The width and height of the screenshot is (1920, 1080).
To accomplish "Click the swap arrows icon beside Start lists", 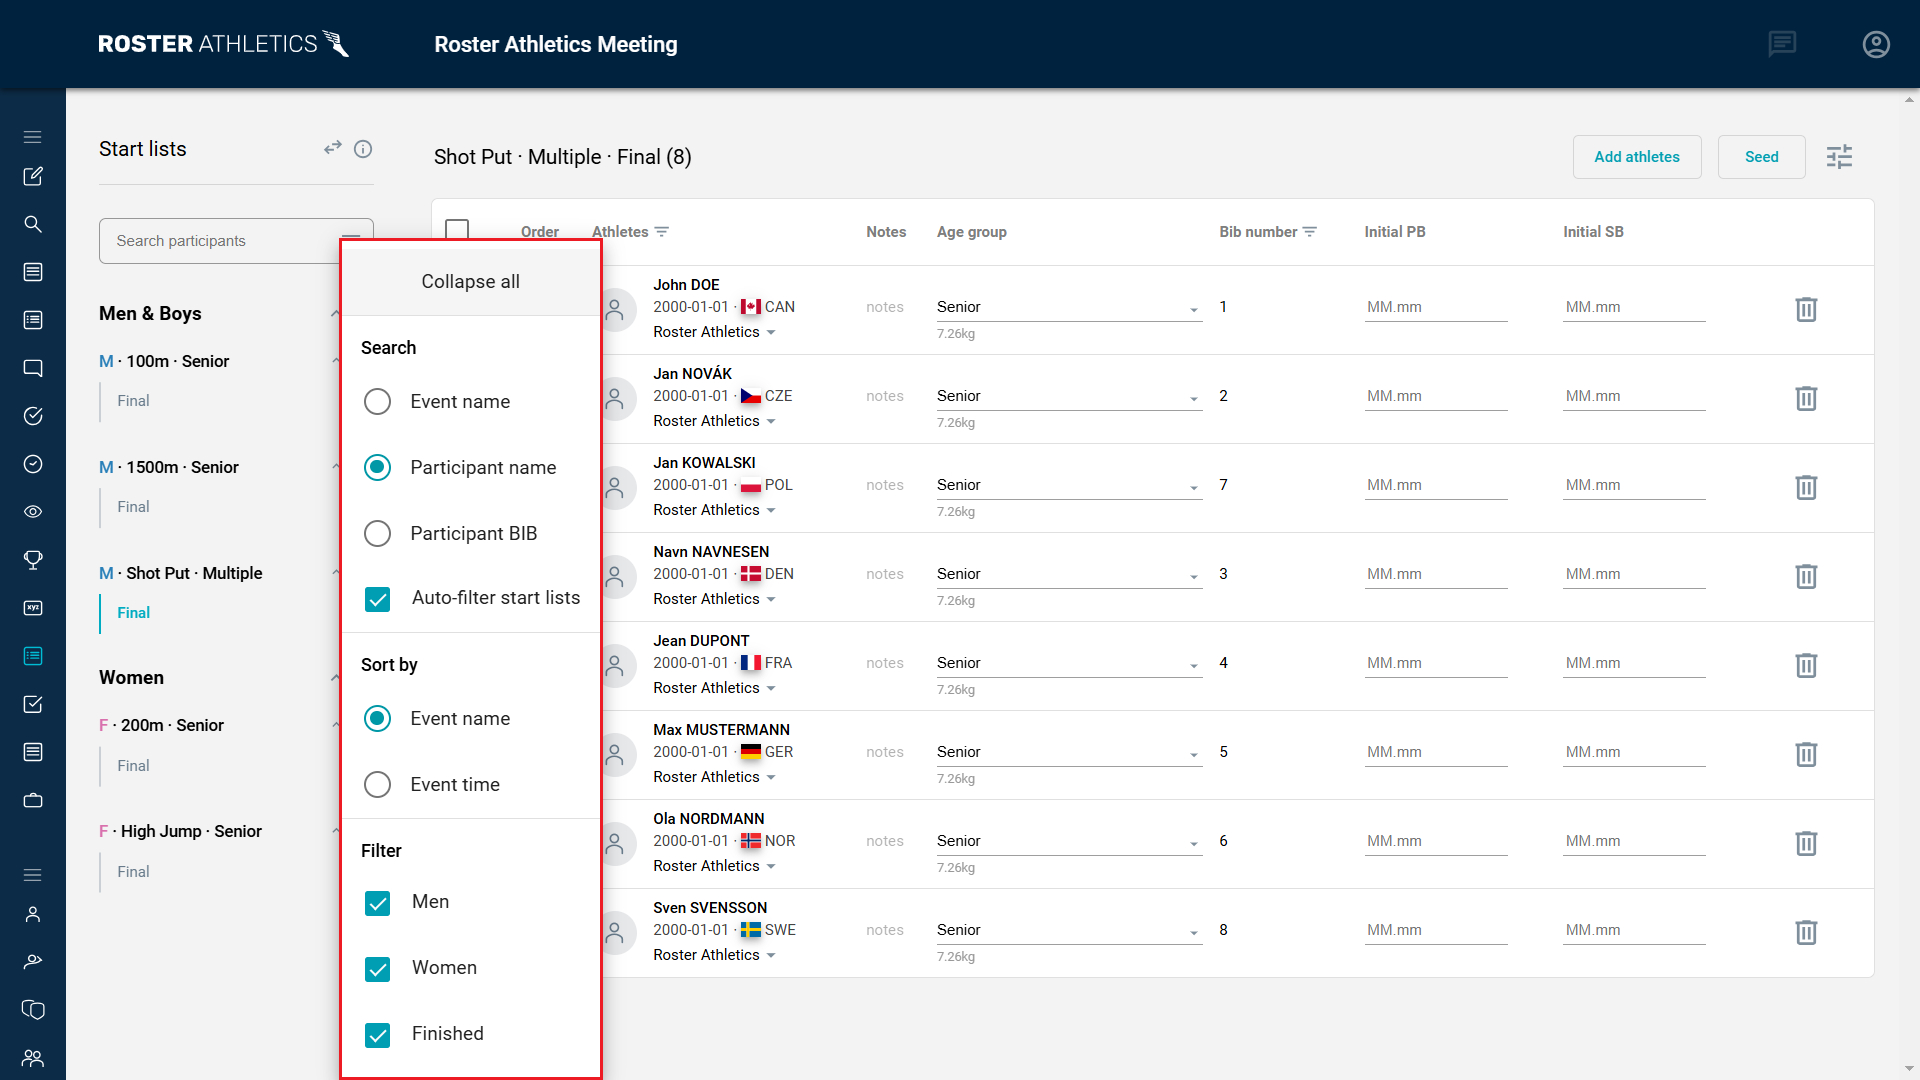I will tap(333, 148).
